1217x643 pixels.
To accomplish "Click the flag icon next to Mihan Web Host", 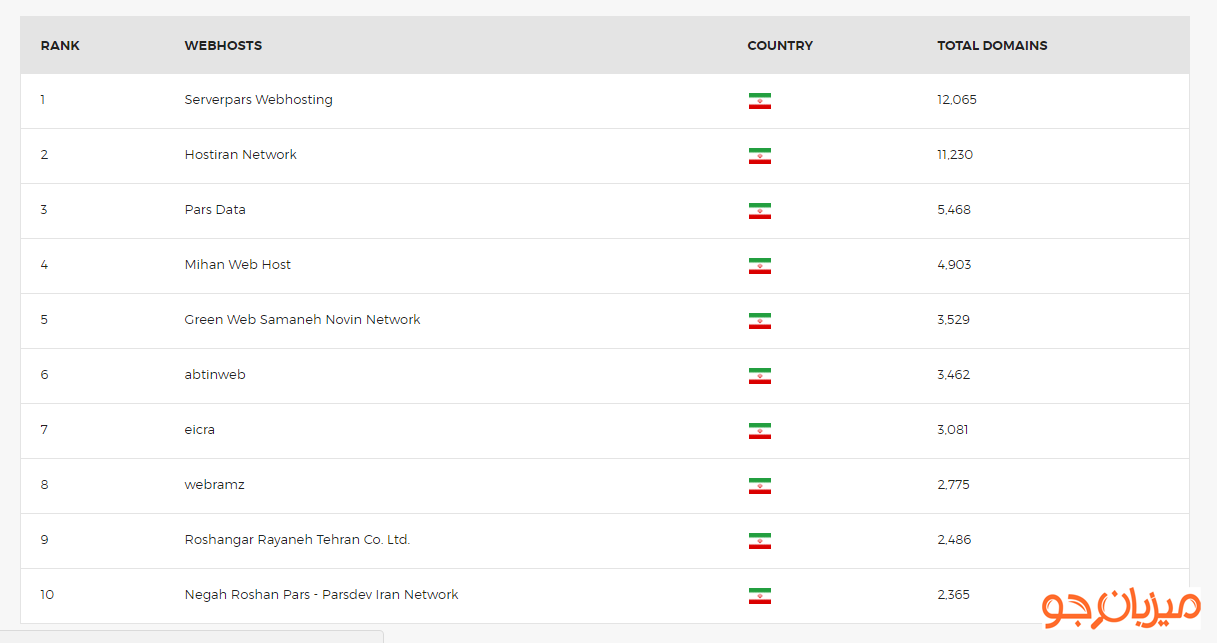I will click(759, 266).
